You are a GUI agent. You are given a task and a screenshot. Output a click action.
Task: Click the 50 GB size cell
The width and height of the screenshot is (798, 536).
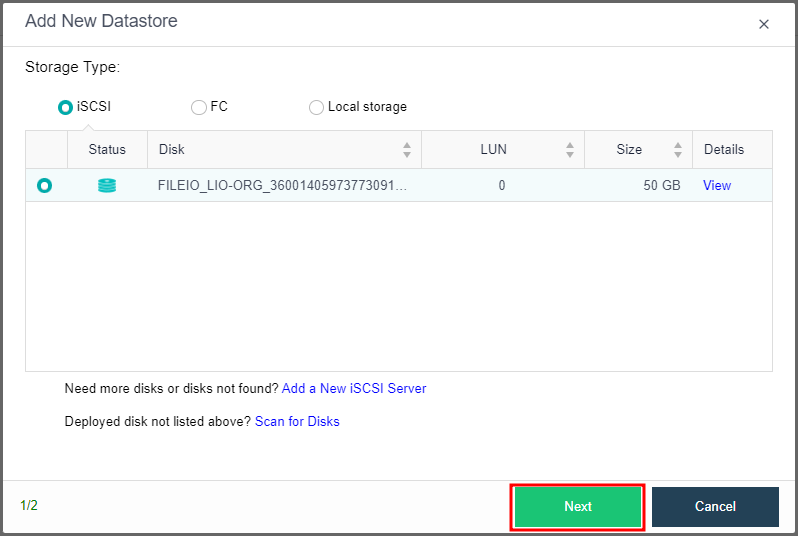coord(662,185)
